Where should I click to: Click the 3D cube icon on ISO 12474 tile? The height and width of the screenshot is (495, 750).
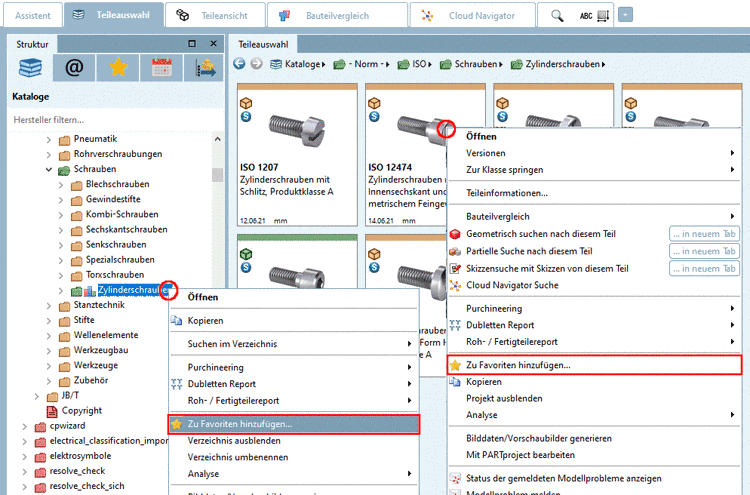374,103
